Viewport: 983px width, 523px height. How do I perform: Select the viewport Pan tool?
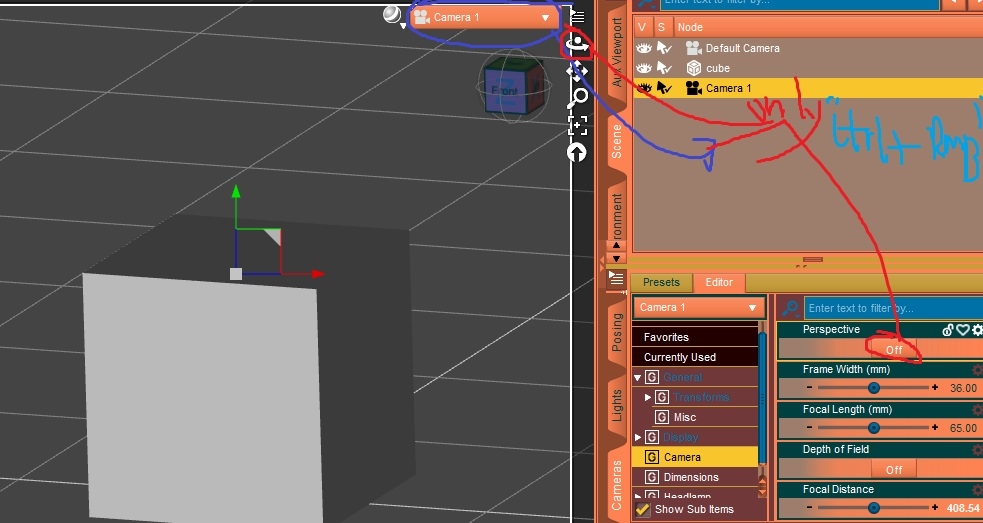(x=577, y=71)
